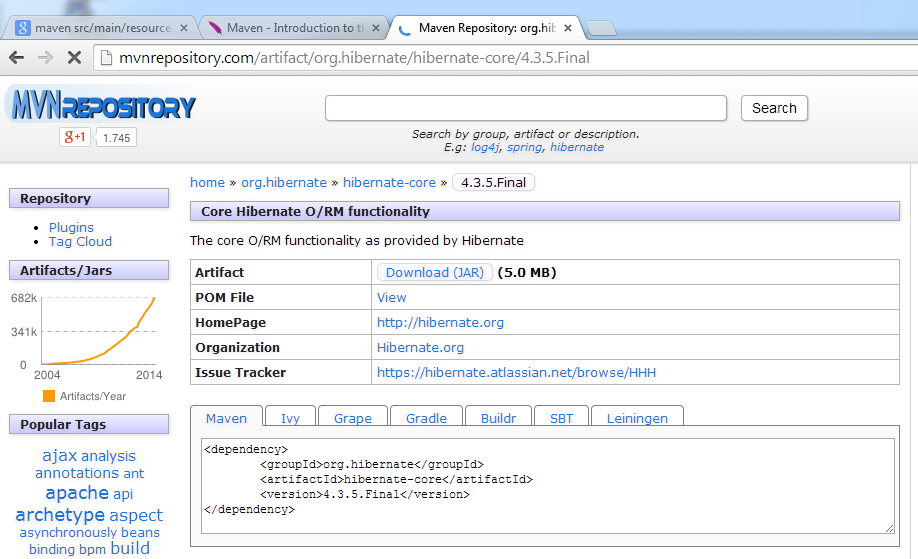Close the 'maven src/main/resource' tab
The width and height of the screenshot is (918, 559).
coord(184,28)
